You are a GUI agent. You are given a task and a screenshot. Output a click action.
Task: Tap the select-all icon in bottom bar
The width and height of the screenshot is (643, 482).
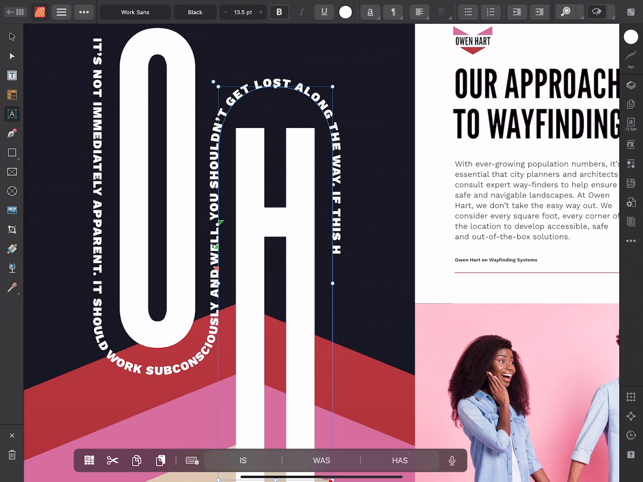point(89,460)
